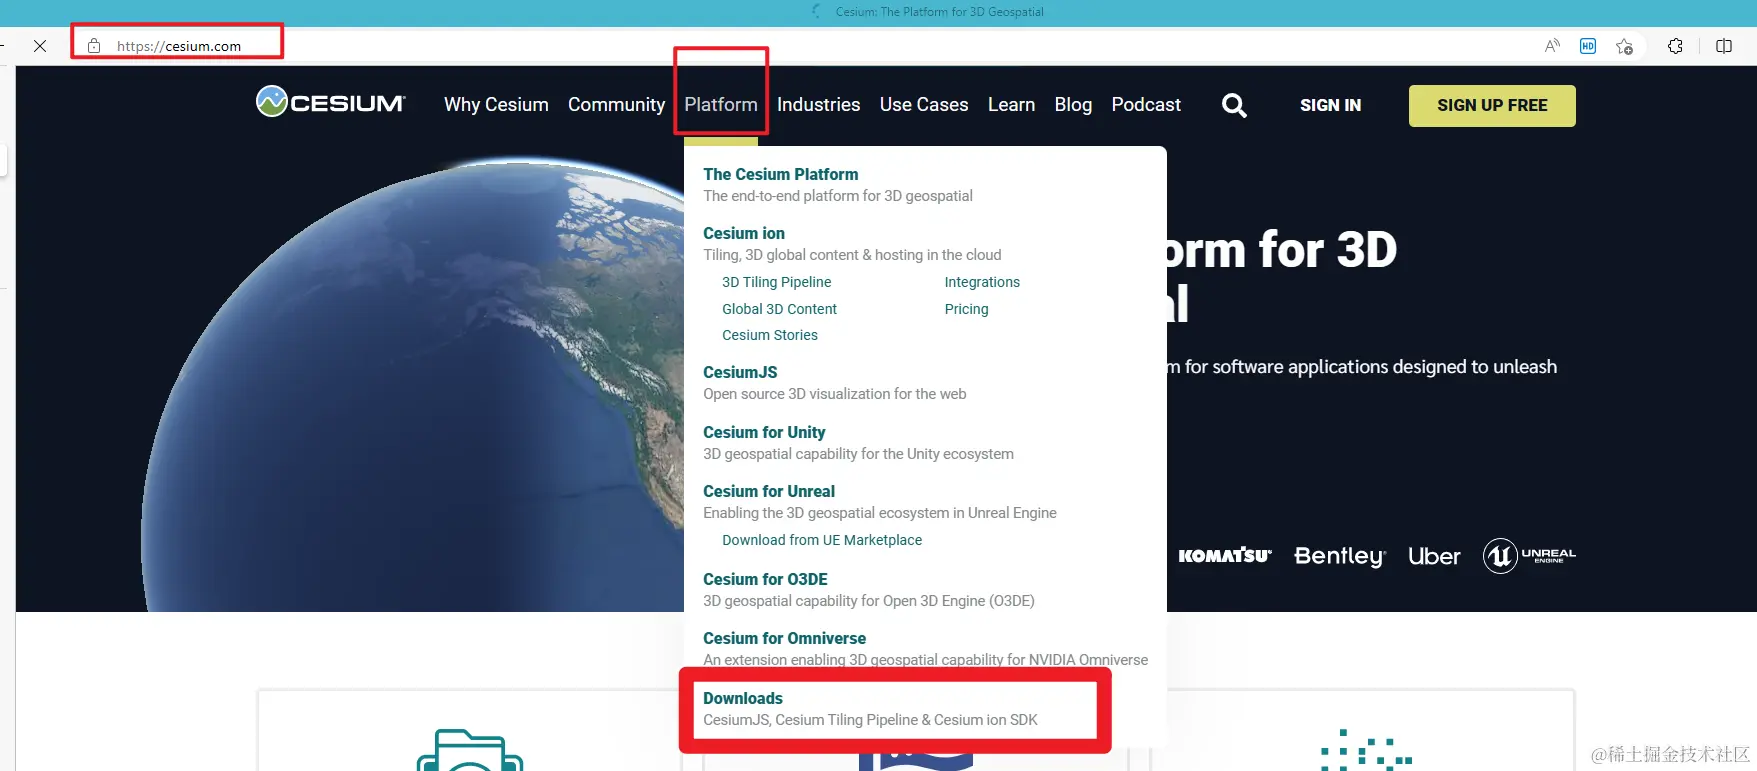Open Integrations link
1757x771 pixels.
[x=982, y=282]
